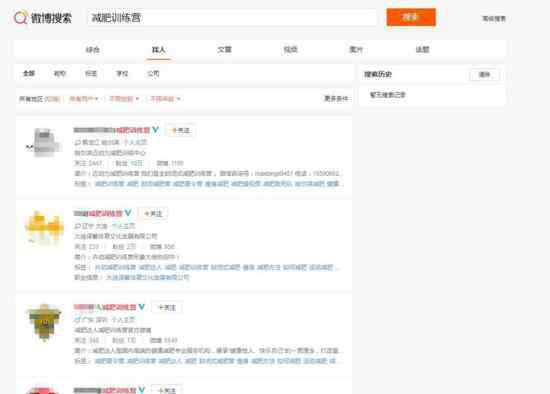Image resolution: width=550 pixels, height=394 pixels.
Task: Expand the 不限年龄 age dropdown
Action: click(x=165, y=99)
